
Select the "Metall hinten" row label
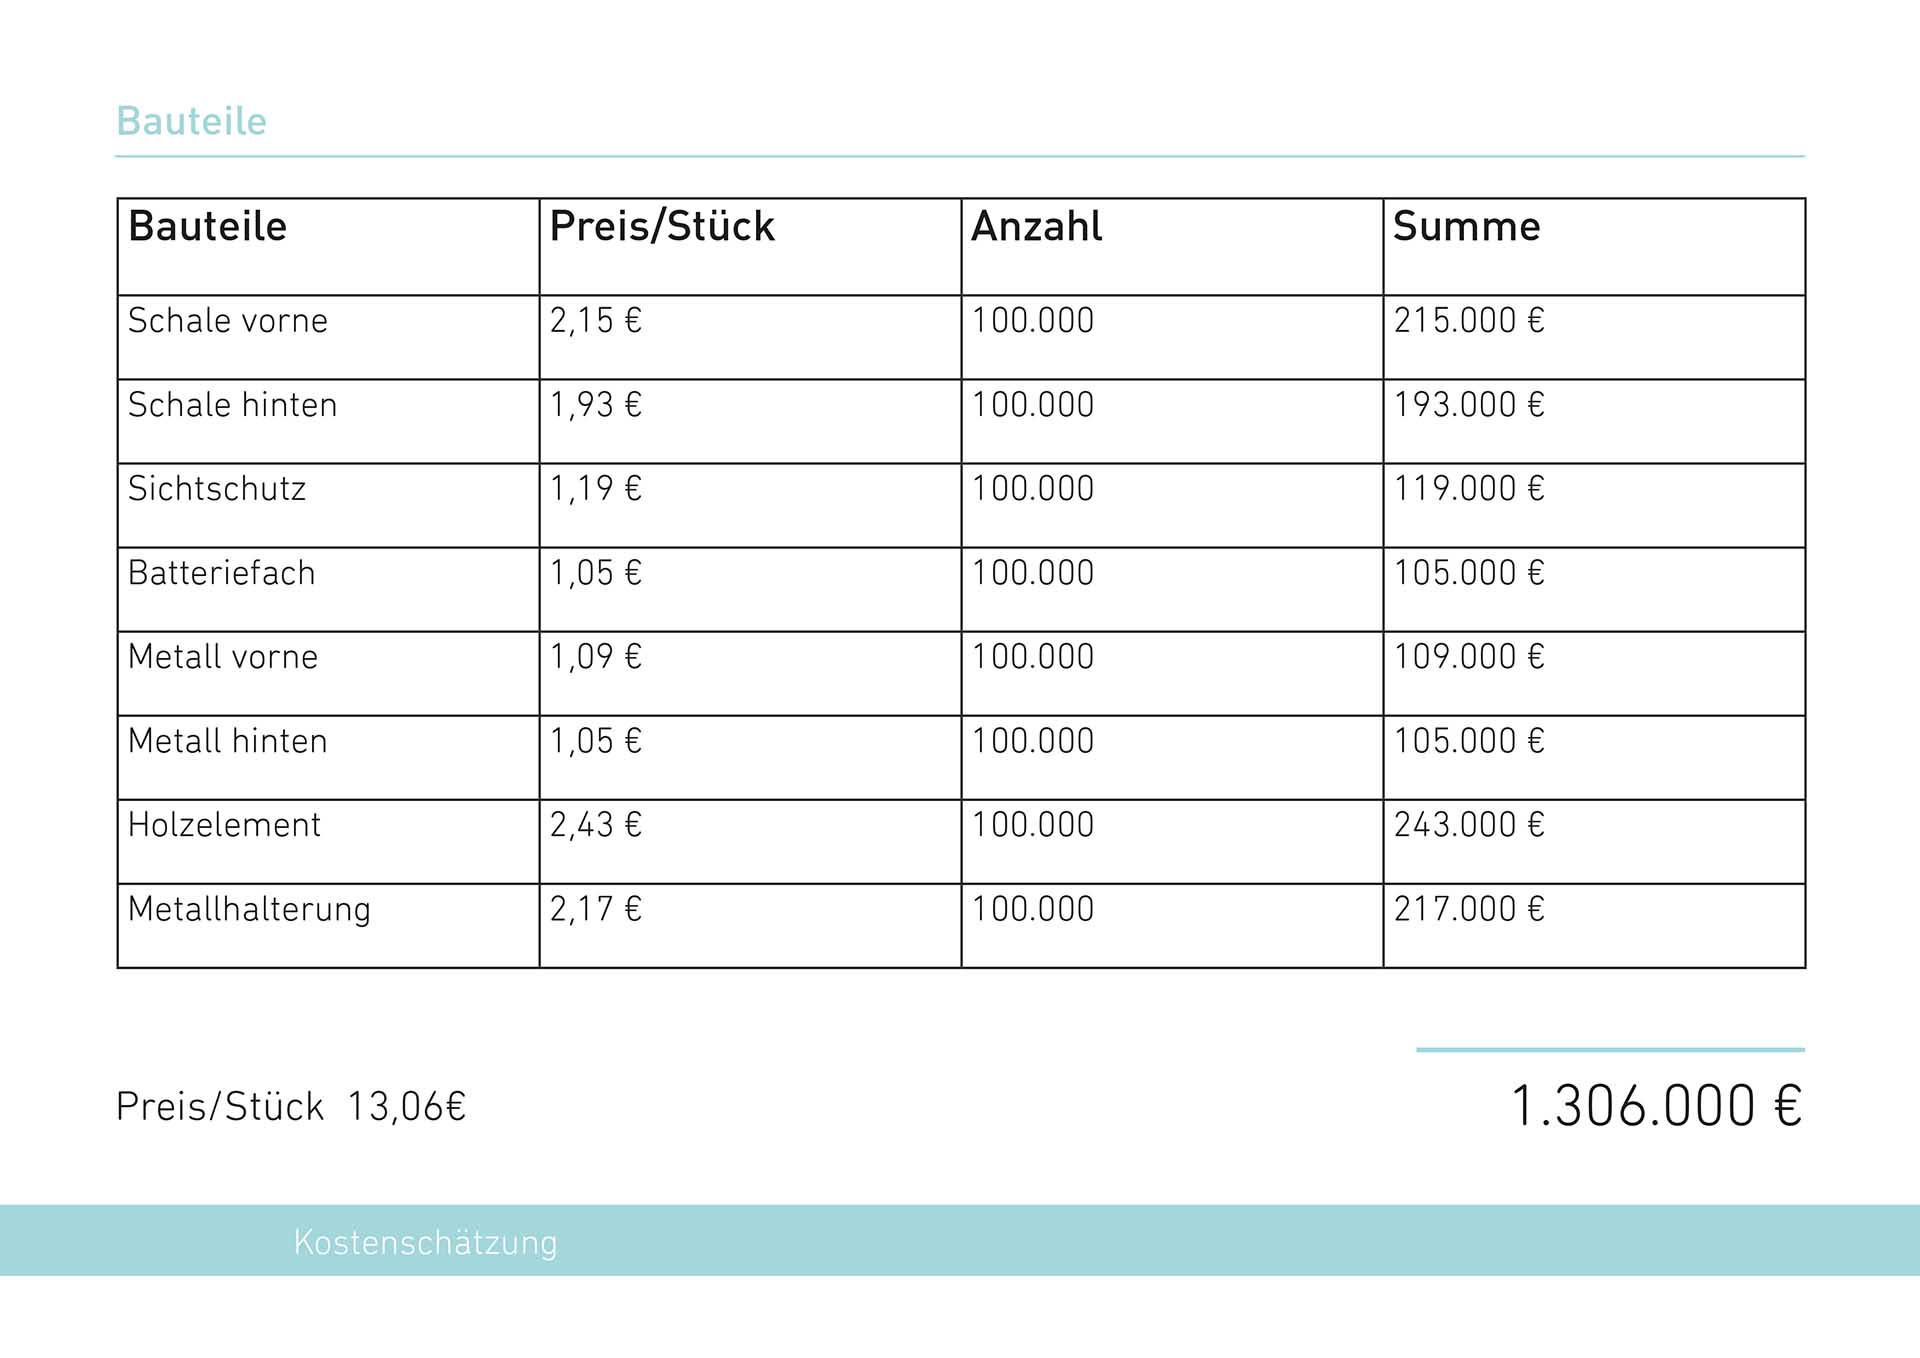(x=228, y=741)
